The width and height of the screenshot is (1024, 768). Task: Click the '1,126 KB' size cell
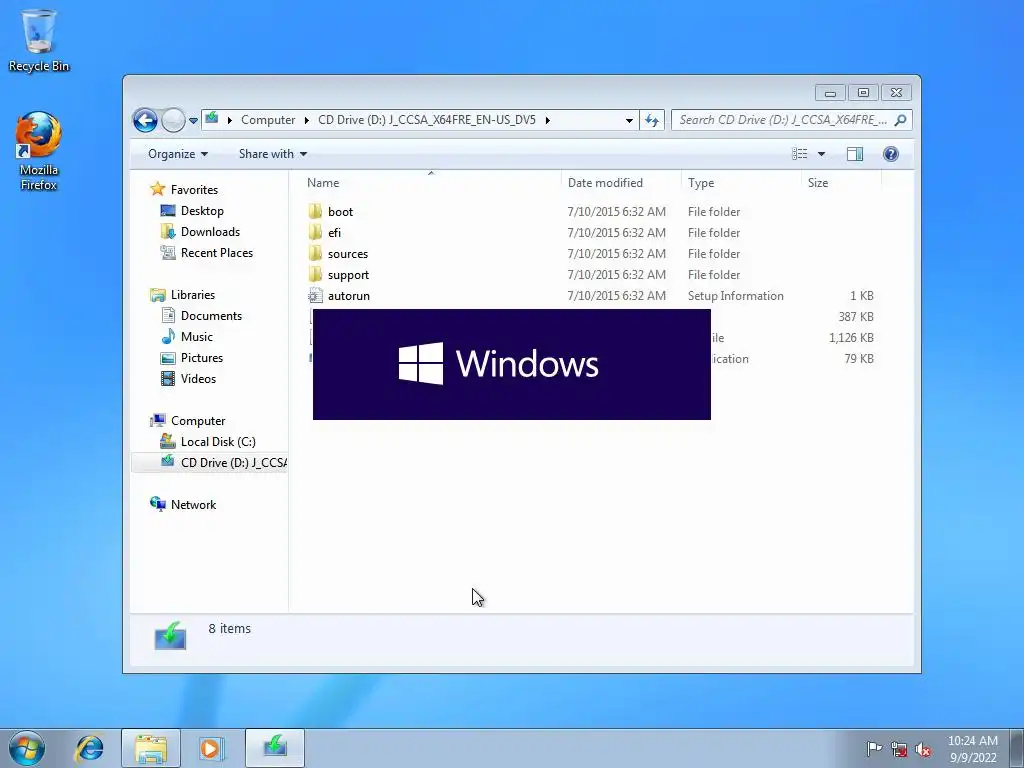[851, 338]
